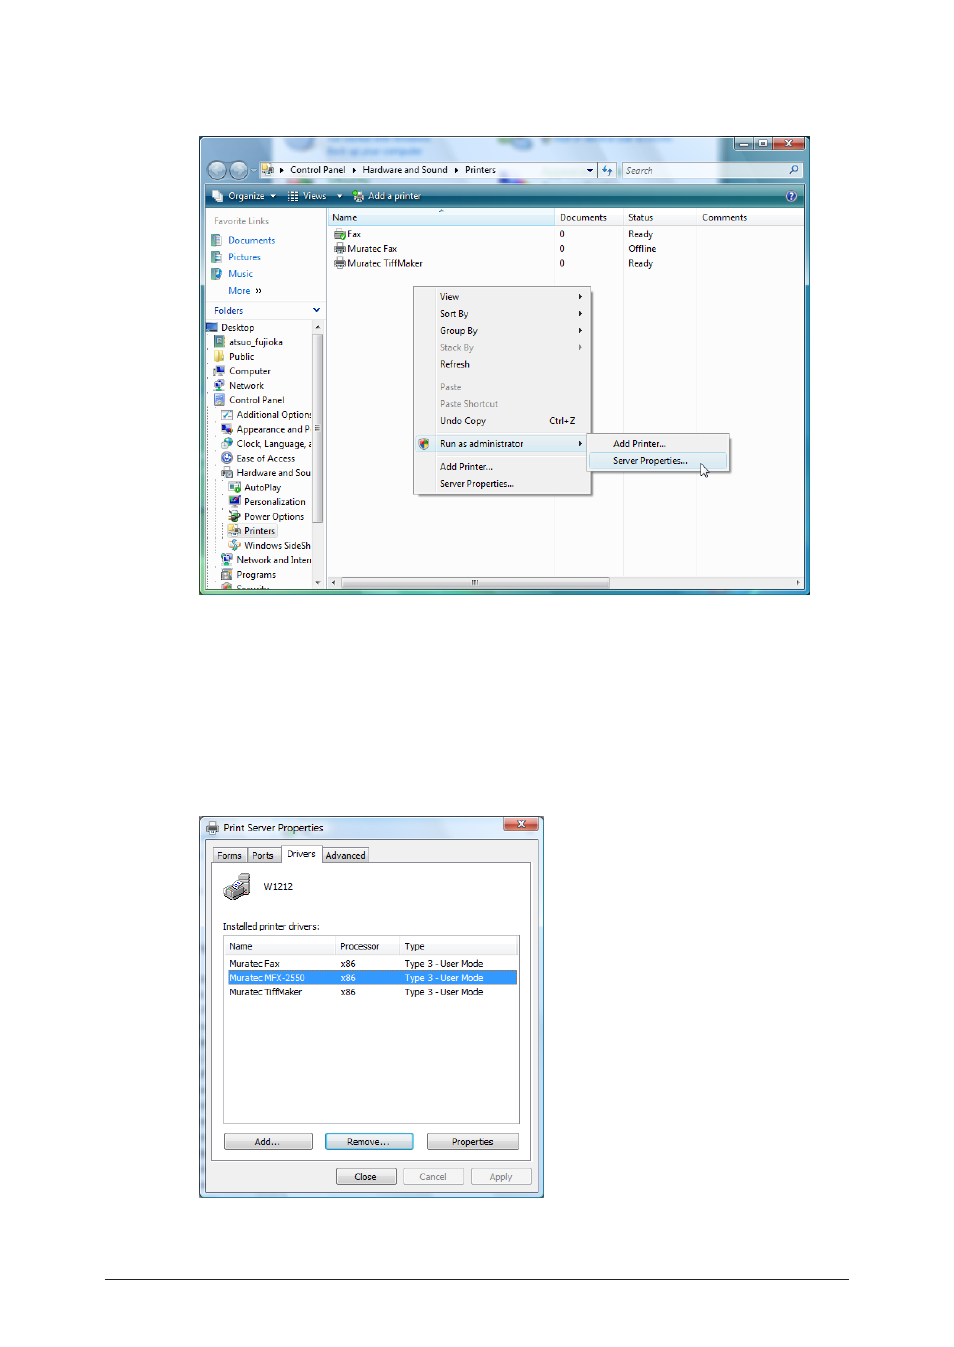The image size is (954, 1347).
Task: Click the shield icon beside Run as administrator
Action: 424,444
